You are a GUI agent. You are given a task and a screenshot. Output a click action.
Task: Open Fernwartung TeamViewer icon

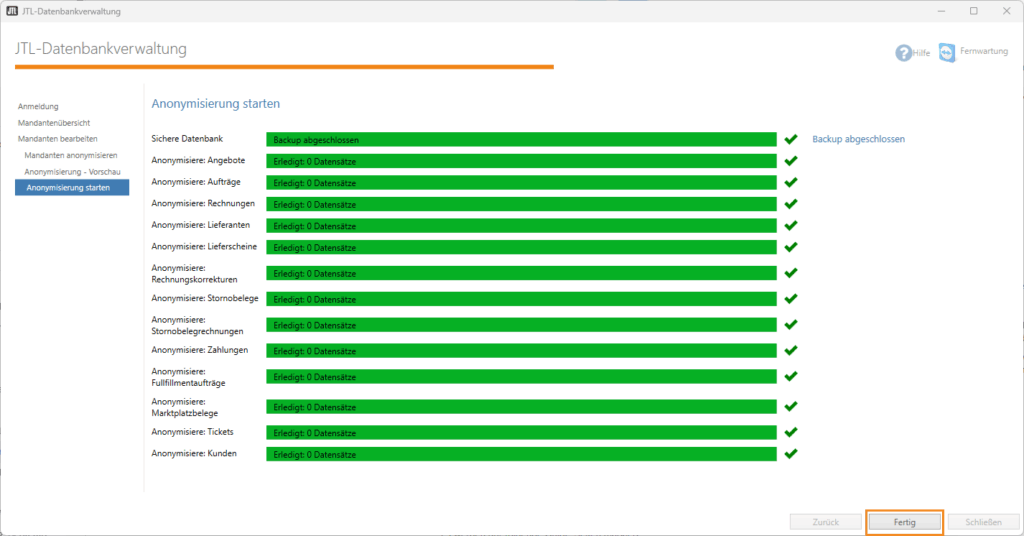pyautogui.click(x=947, y=53)
